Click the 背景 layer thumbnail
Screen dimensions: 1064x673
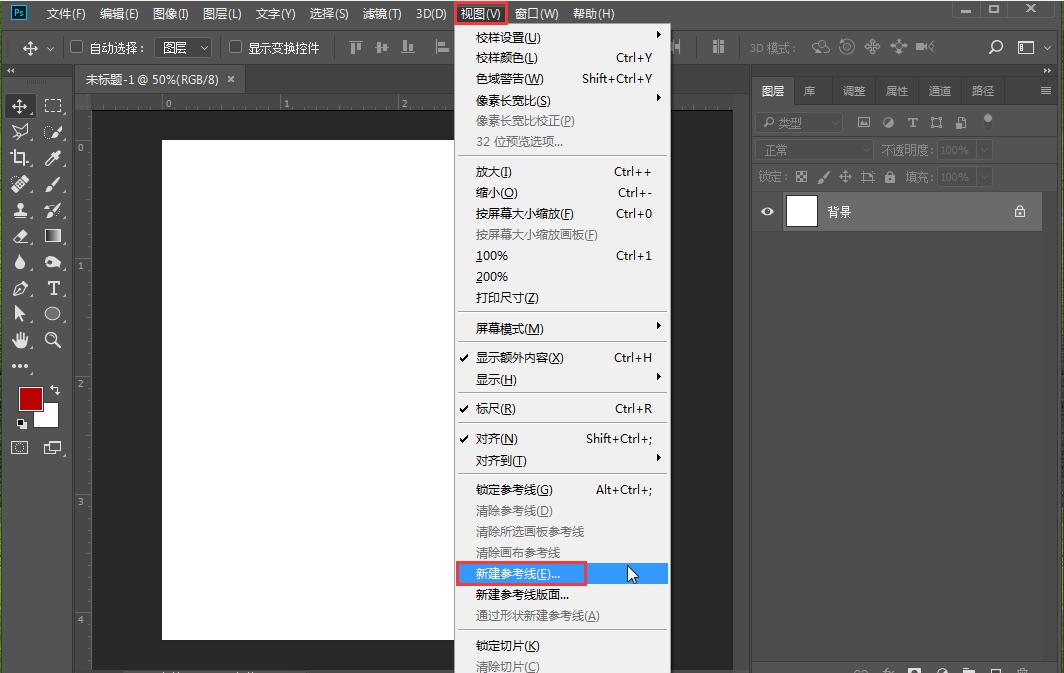[x=802, y=211]
